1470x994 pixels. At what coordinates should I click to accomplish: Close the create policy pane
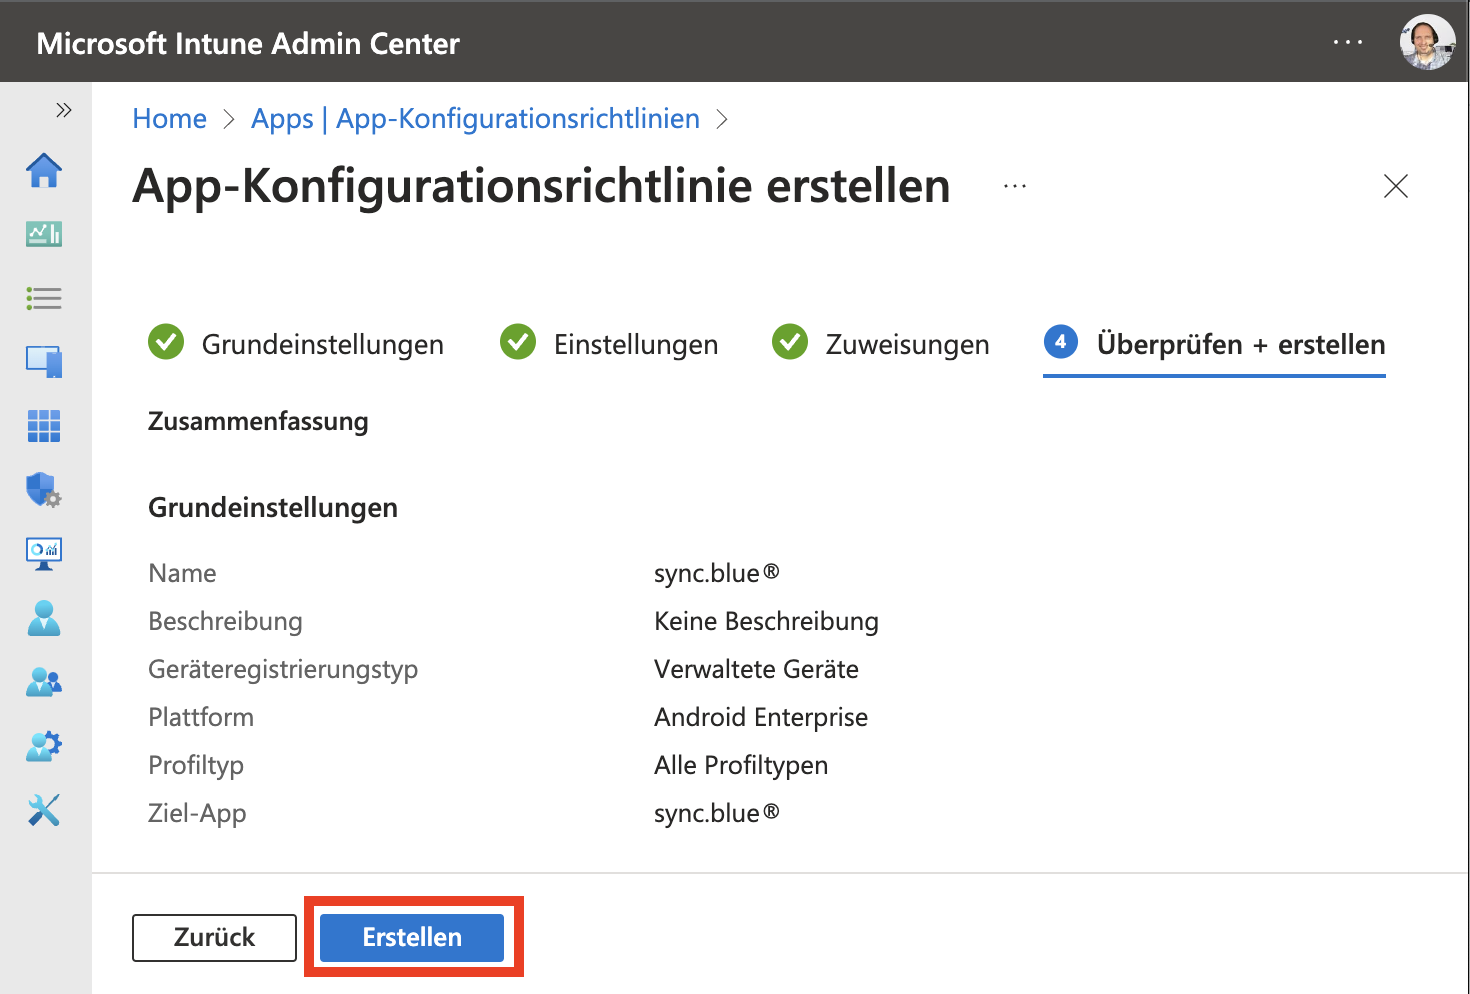click(1396, 186)
